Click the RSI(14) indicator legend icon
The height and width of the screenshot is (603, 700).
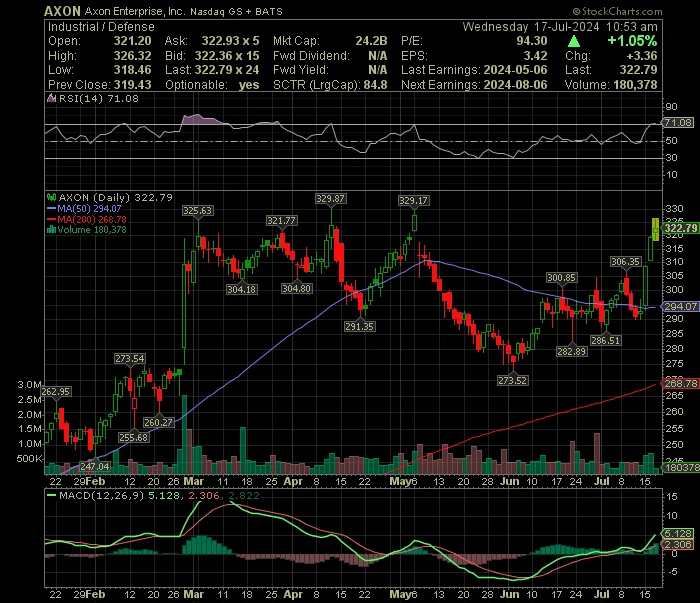(52, 98)
